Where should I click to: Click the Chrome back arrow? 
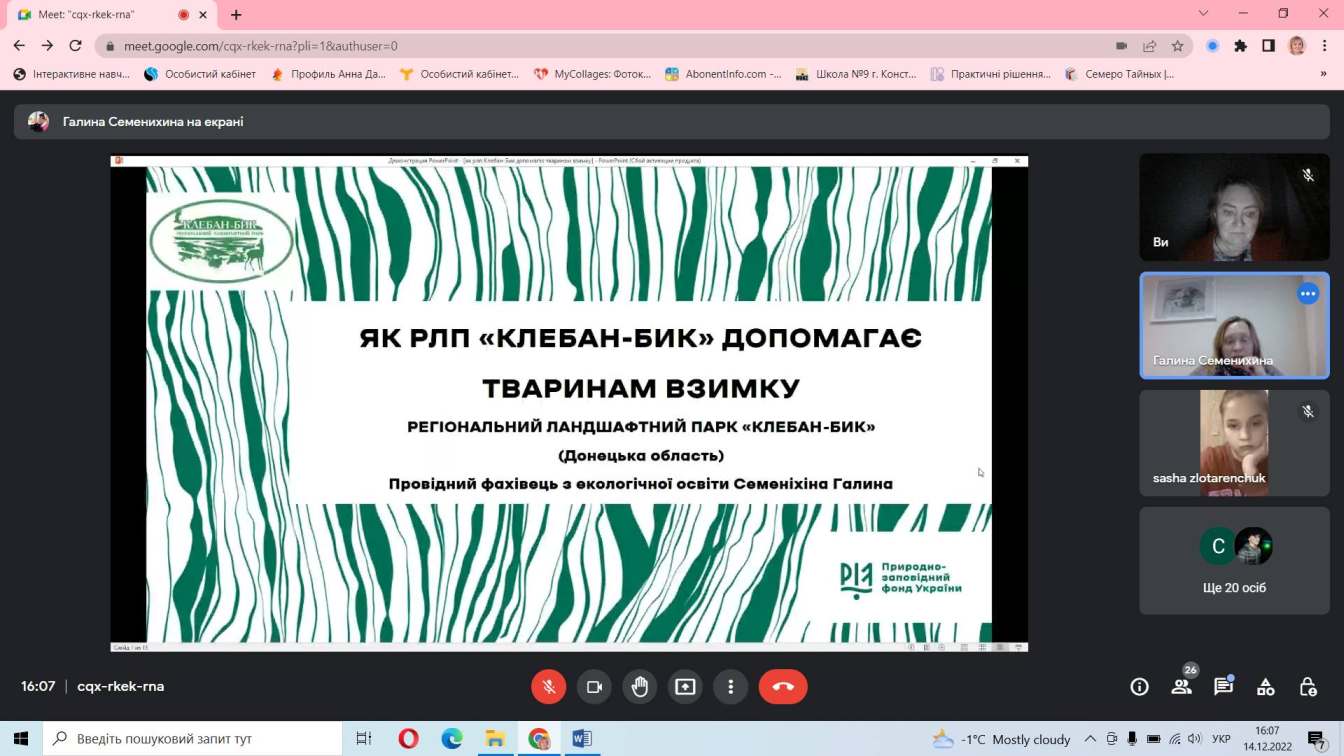(x=19, y=46)
